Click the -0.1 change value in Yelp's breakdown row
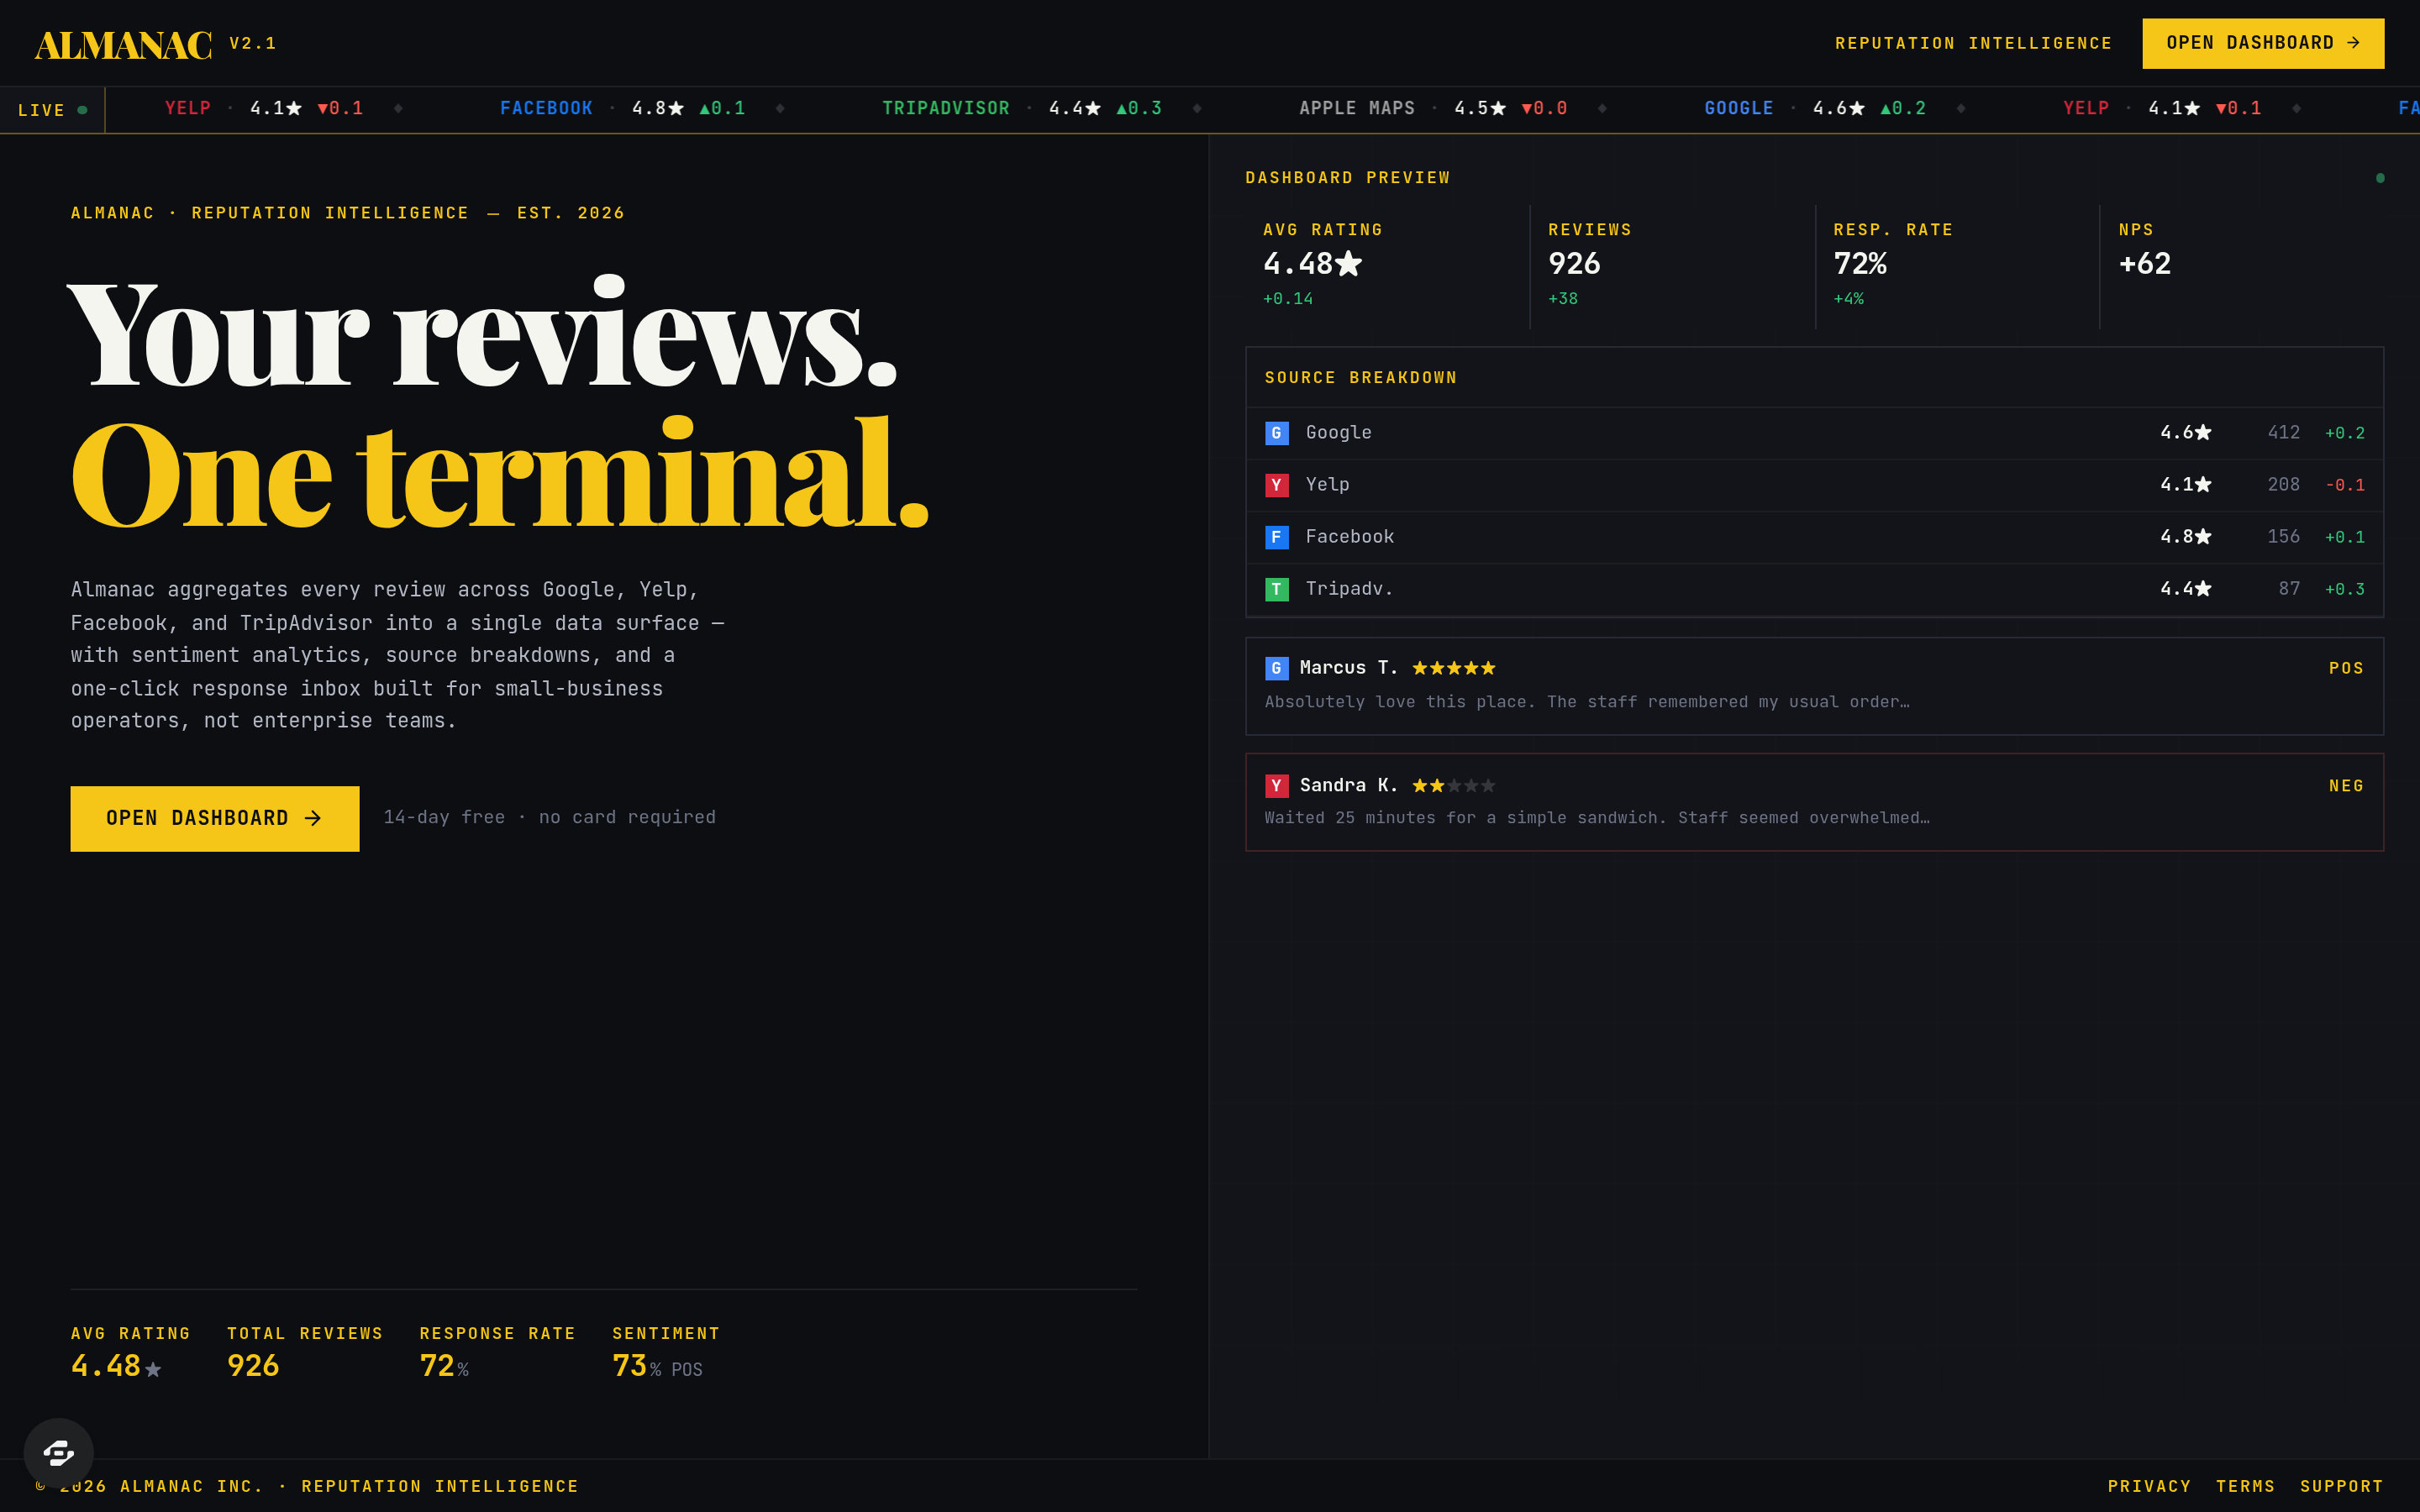Viewport: 2420px width, 1512px height. click(2345, 485)
